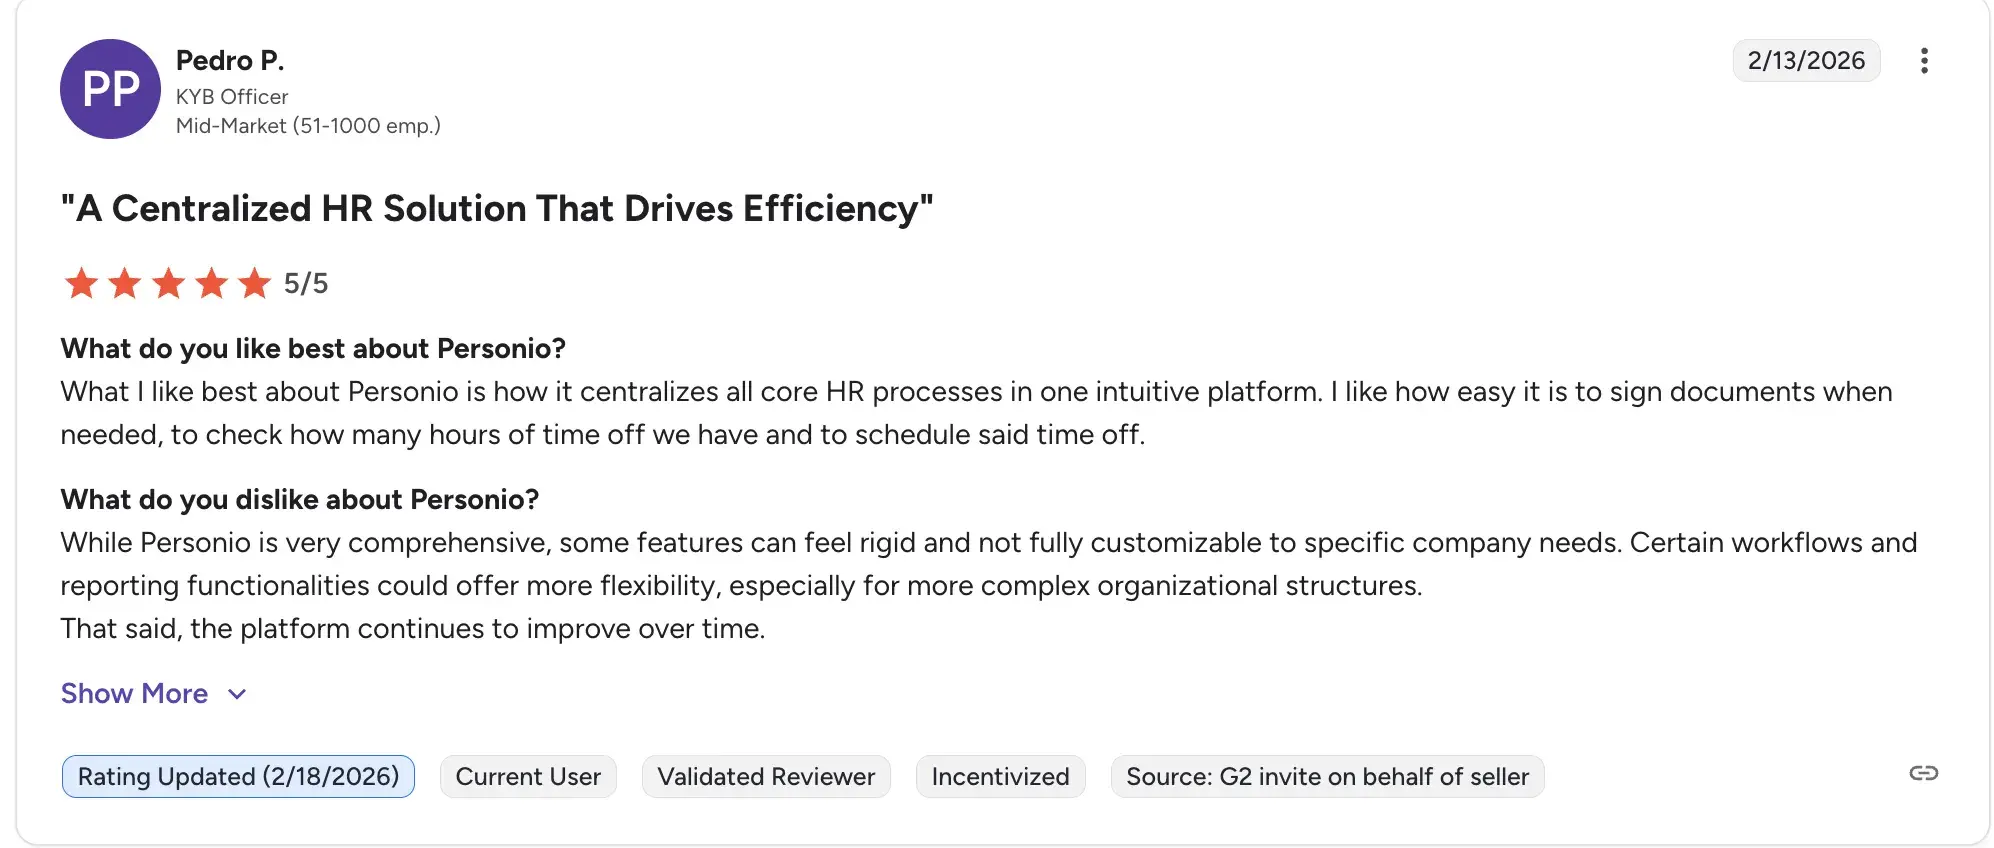Click the copy review link icon
The height and width of the screenshot is (848, 1994).
(x=1923, y=773)
